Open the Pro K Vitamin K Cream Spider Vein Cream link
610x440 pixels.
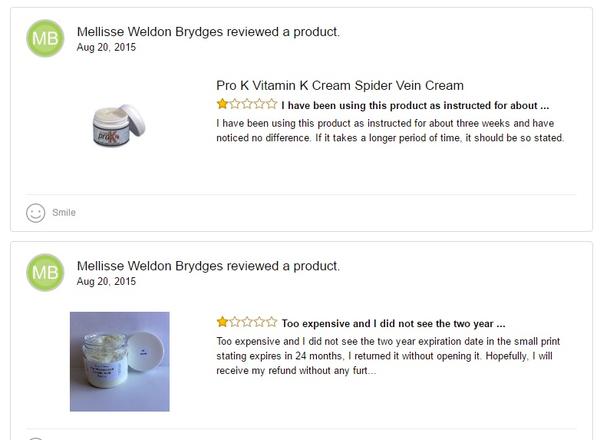click(x=339, y=86)
